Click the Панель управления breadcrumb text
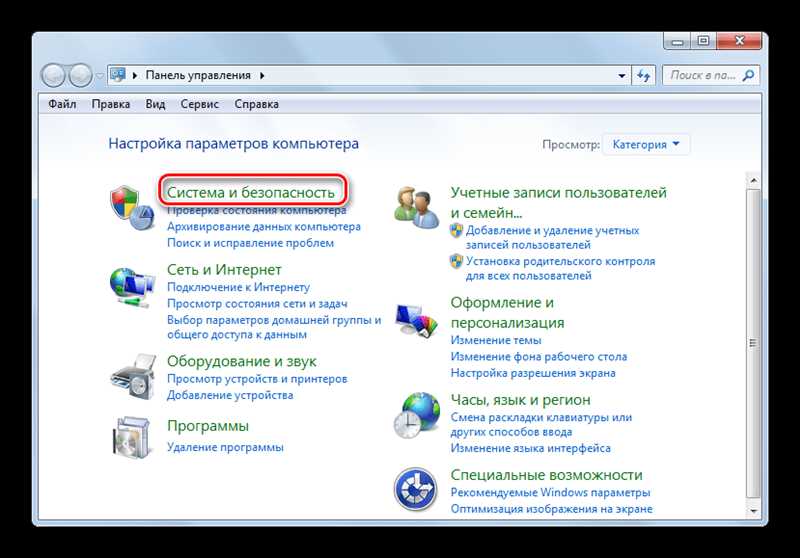The width and height of the screenshot is (800, 558). tap(198, 75)
